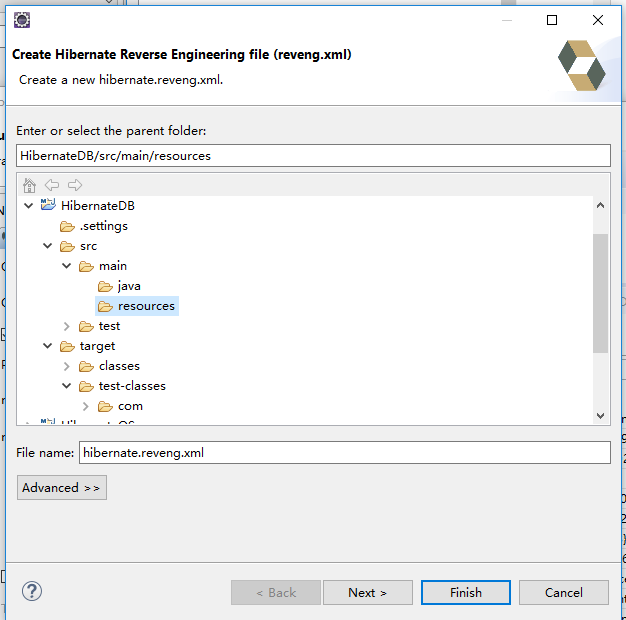Viewport: 626px width, 620px height.
Task: Select the test-classes label in tree
Action: [132, 386]
